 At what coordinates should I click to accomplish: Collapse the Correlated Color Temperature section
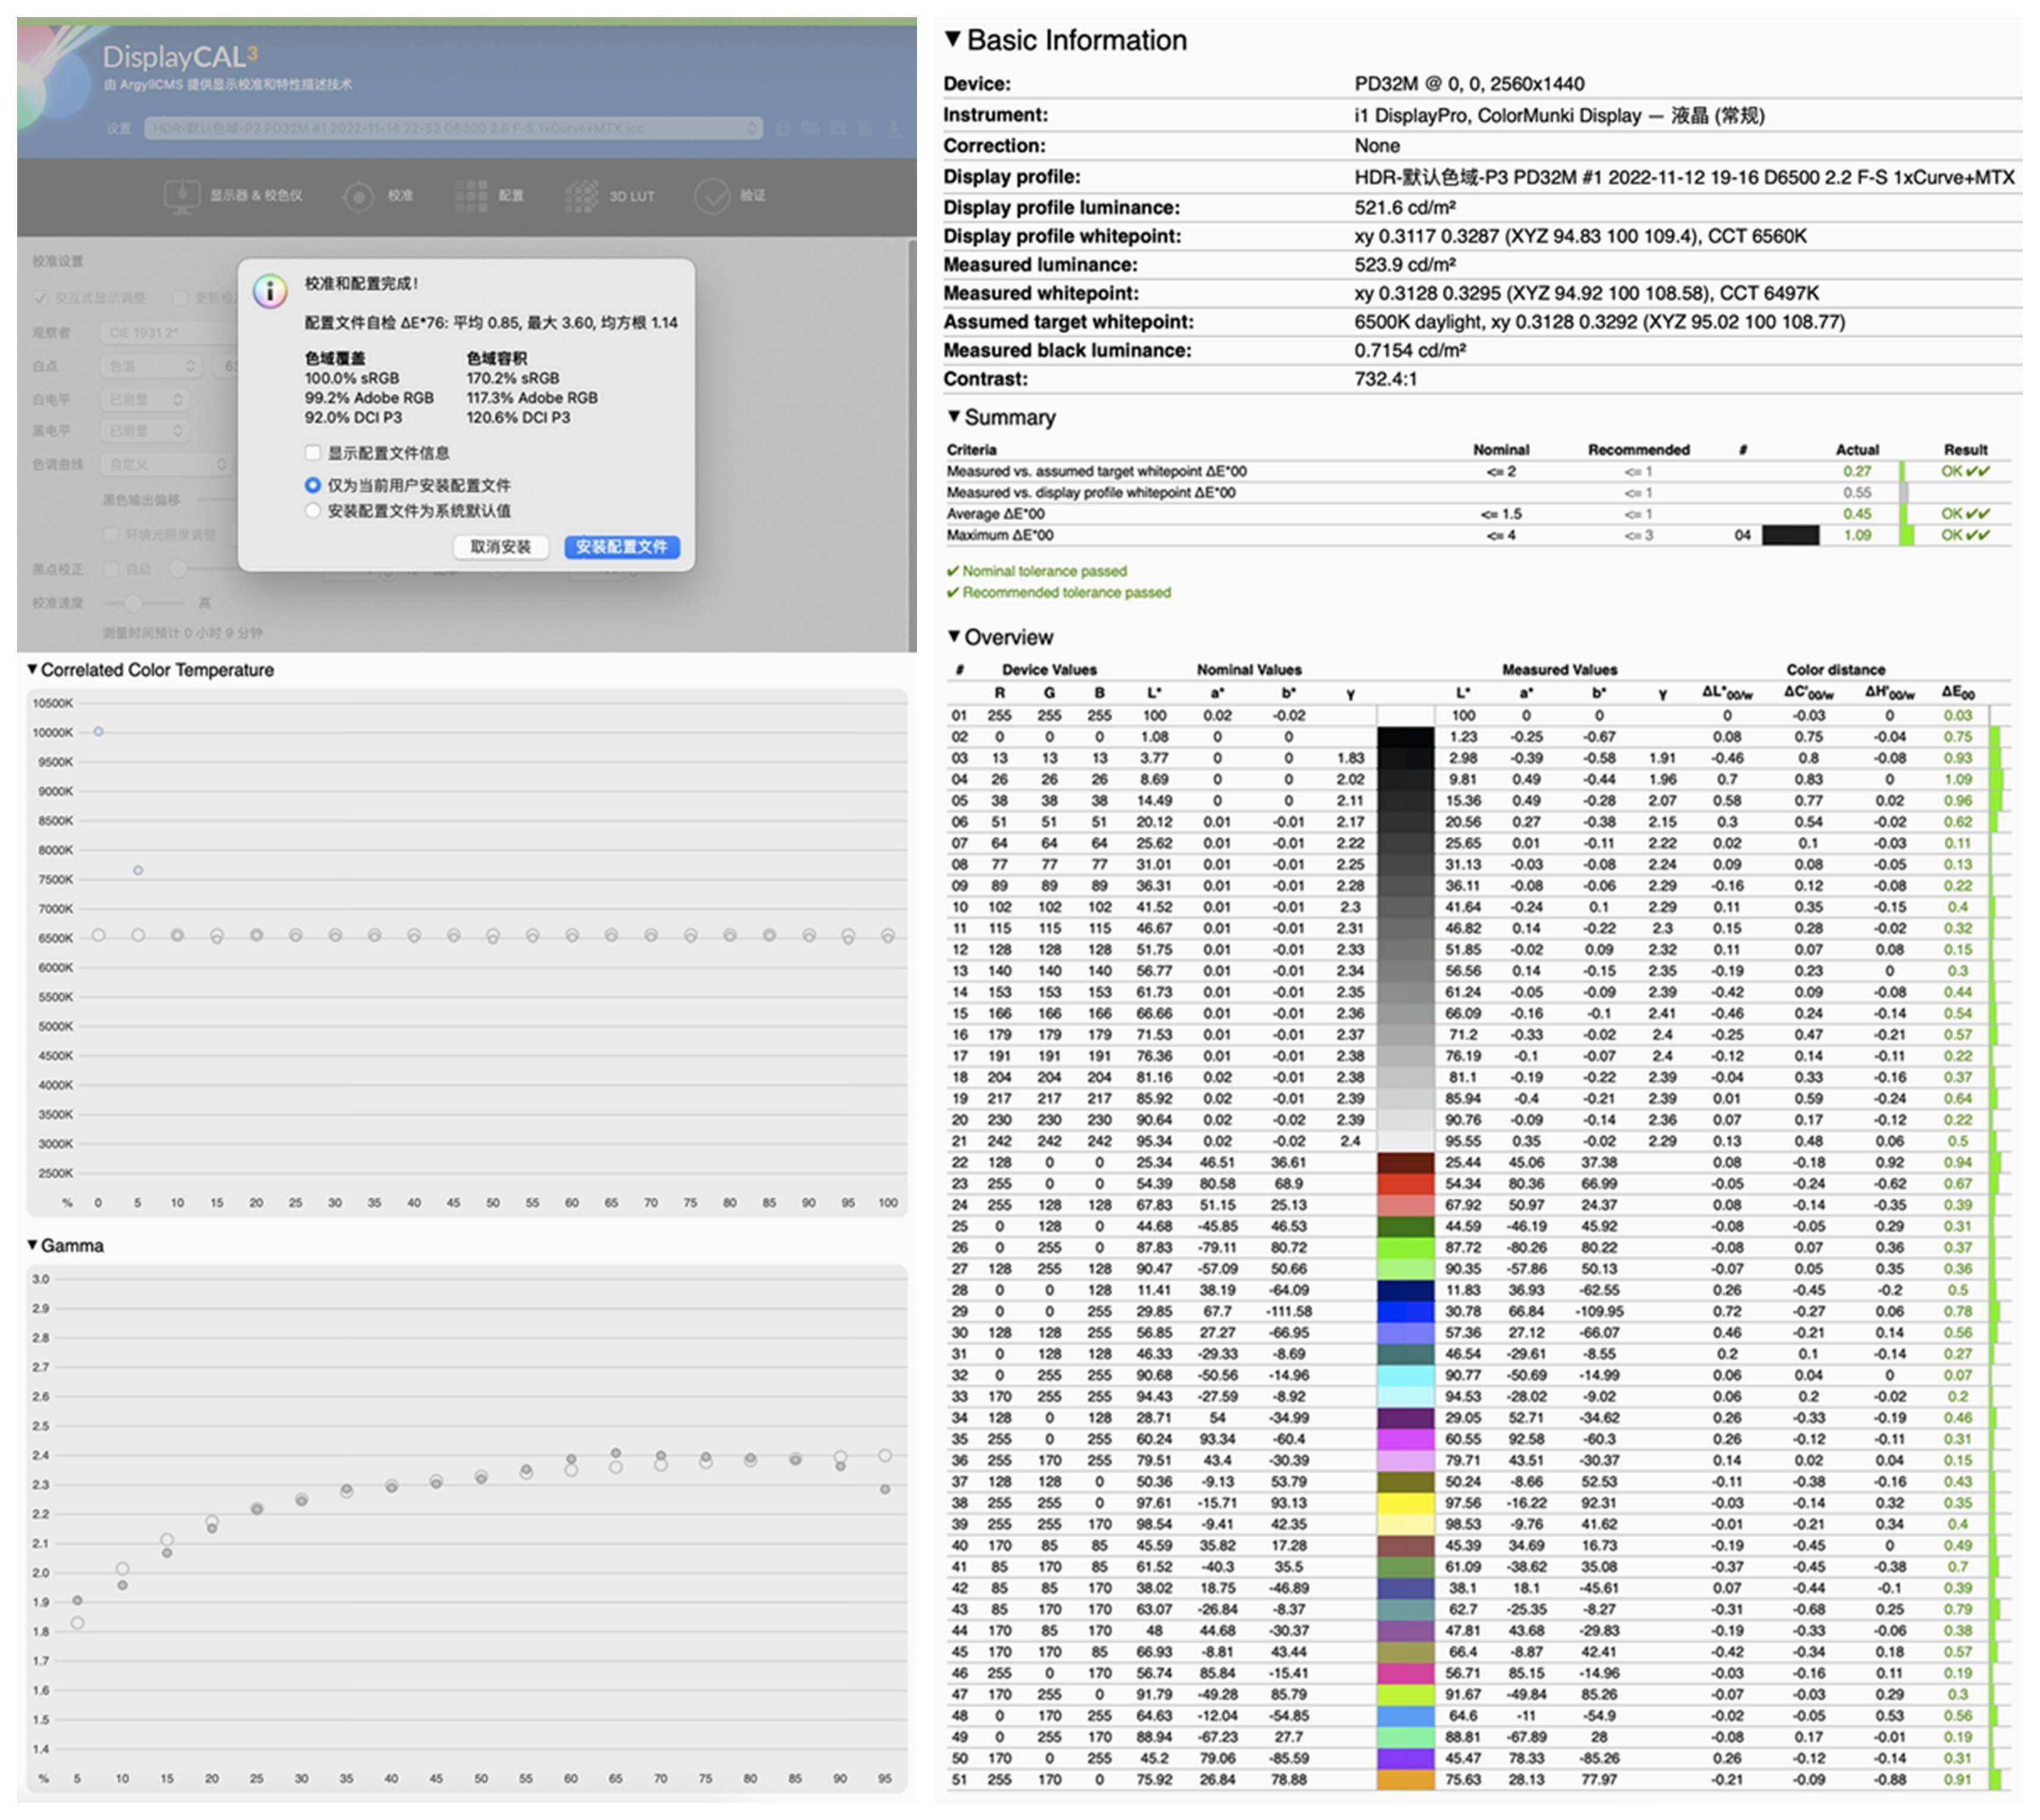click(32, 669)
